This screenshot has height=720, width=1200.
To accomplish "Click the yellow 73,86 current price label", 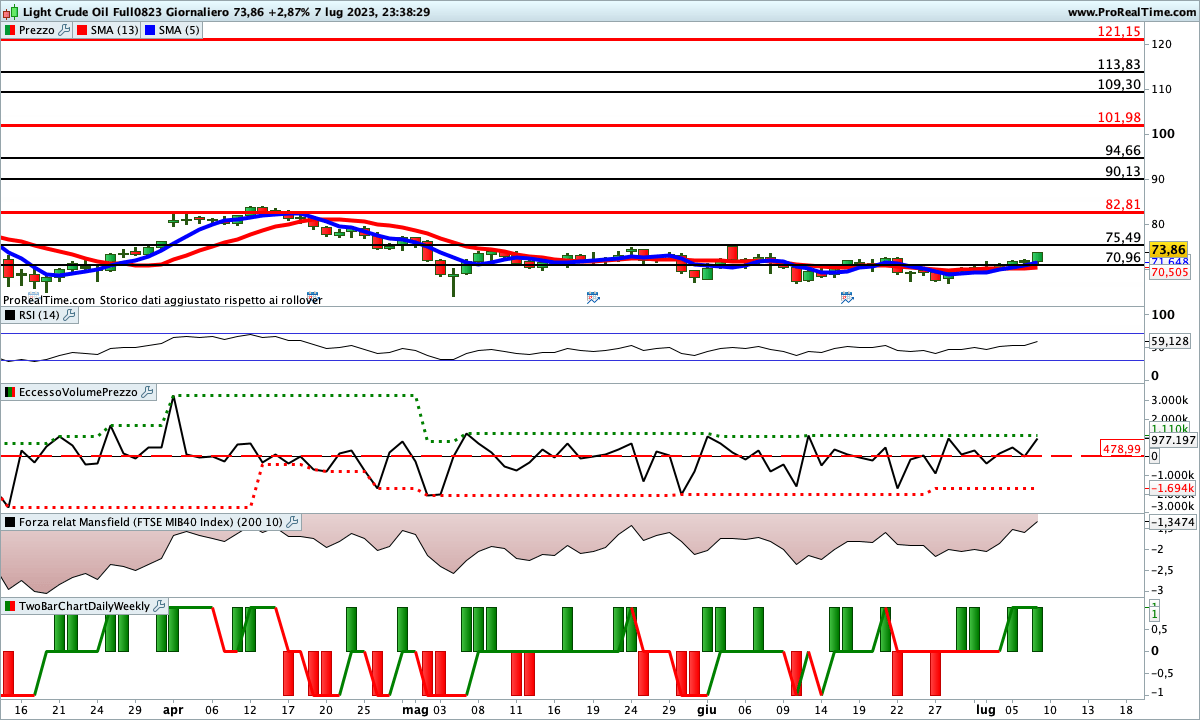I will tap(1168, 249).
